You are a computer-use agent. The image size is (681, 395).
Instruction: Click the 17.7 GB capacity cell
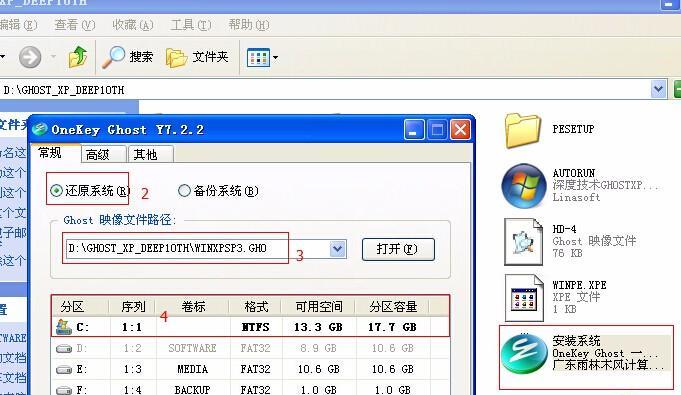click(x=392, y=327)
